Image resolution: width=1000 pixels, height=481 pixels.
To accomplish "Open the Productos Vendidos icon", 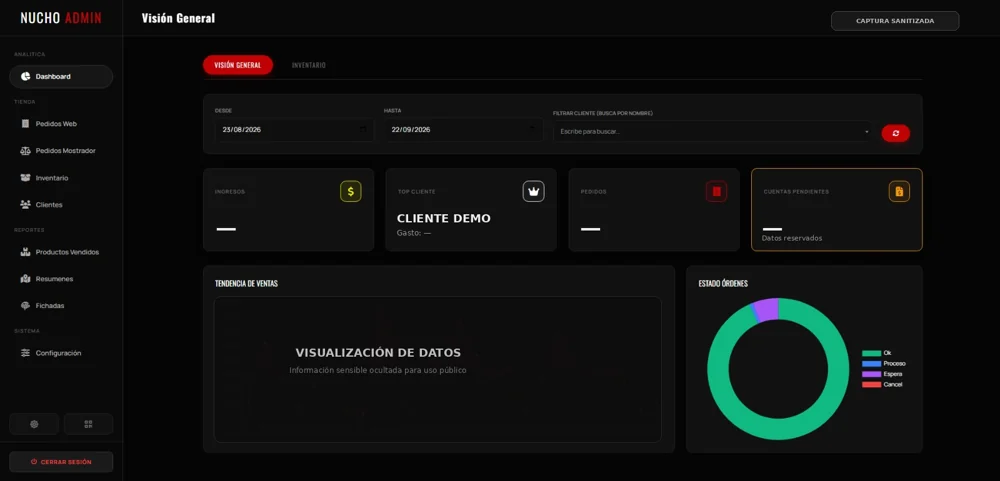I will [26, 252].
